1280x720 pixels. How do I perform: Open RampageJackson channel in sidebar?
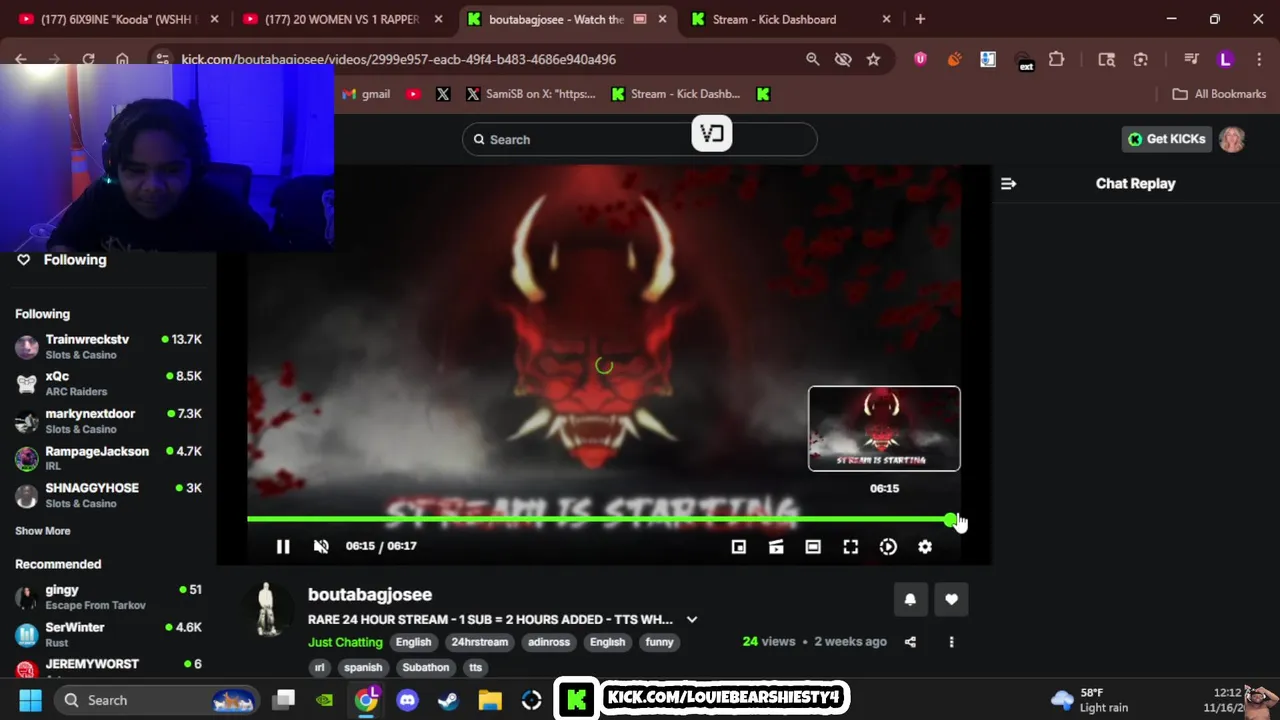(x=108, y=458)
